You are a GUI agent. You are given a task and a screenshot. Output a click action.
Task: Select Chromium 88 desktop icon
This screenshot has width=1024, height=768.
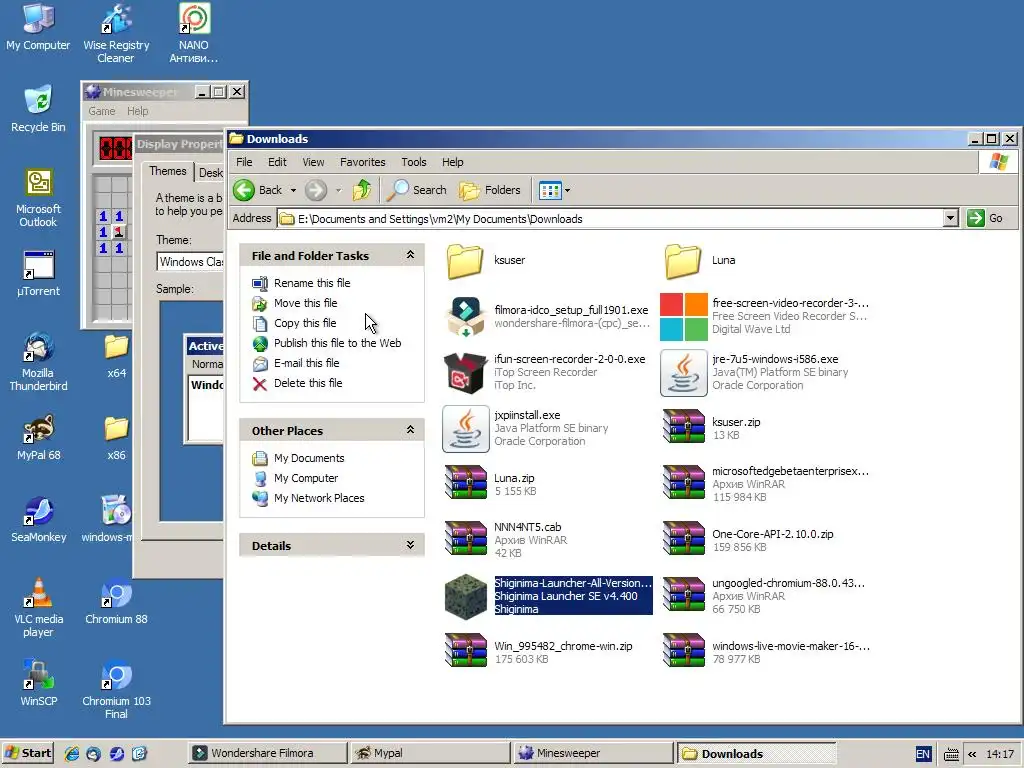[116, 601]
